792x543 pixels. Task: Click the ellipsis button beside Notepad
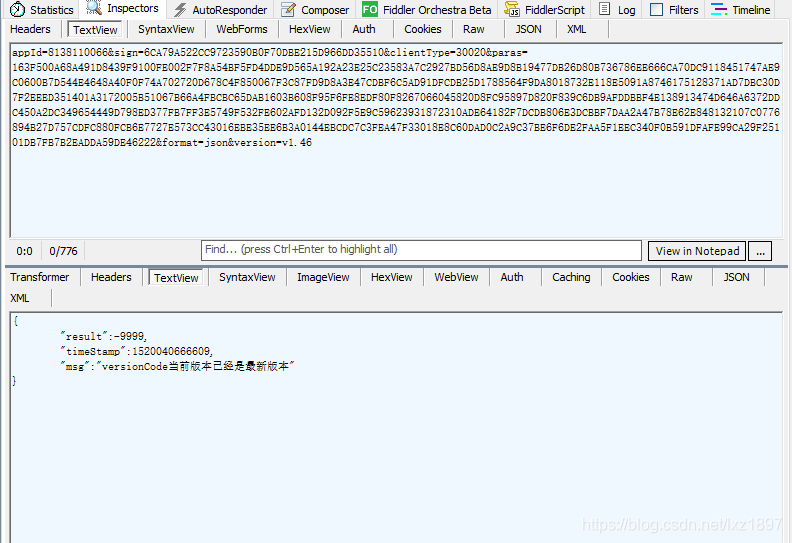[760, 251]
